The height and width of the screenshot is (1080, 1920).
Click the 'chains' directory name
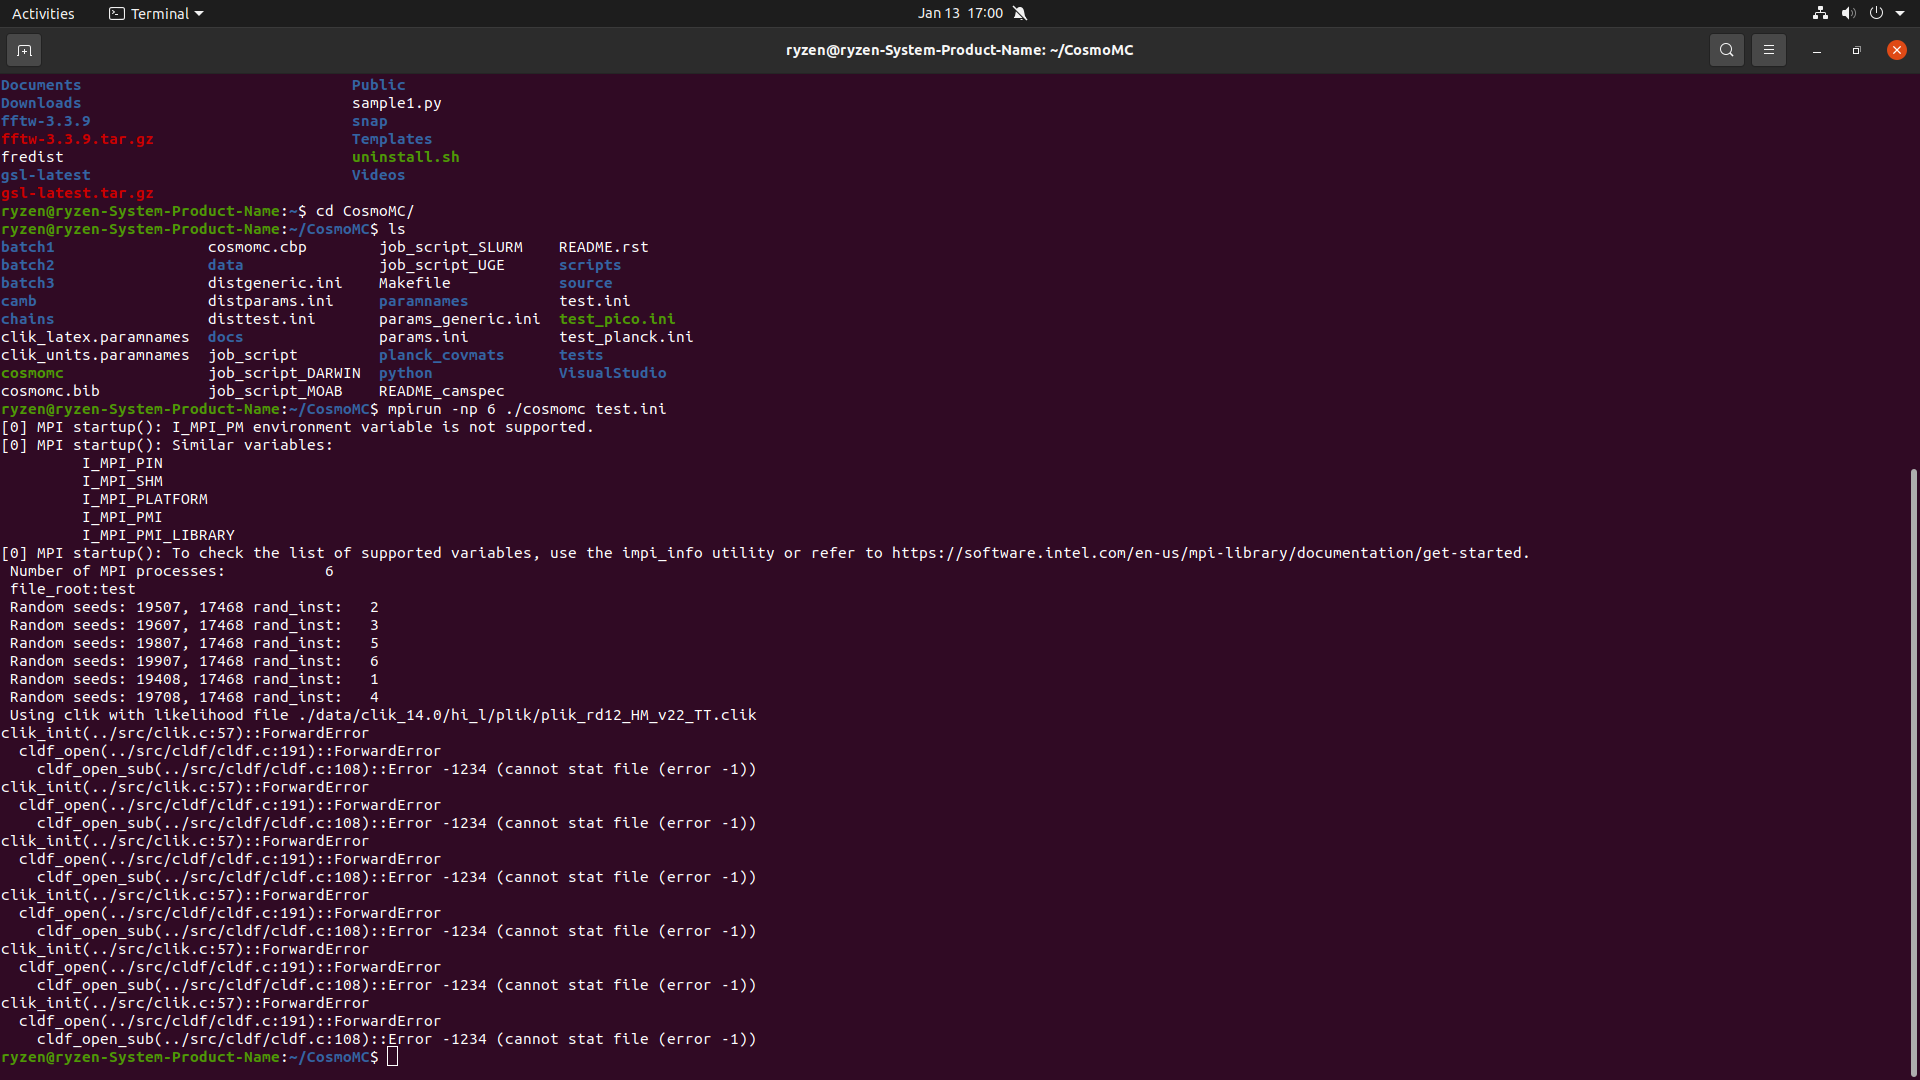tap(28, 319)
